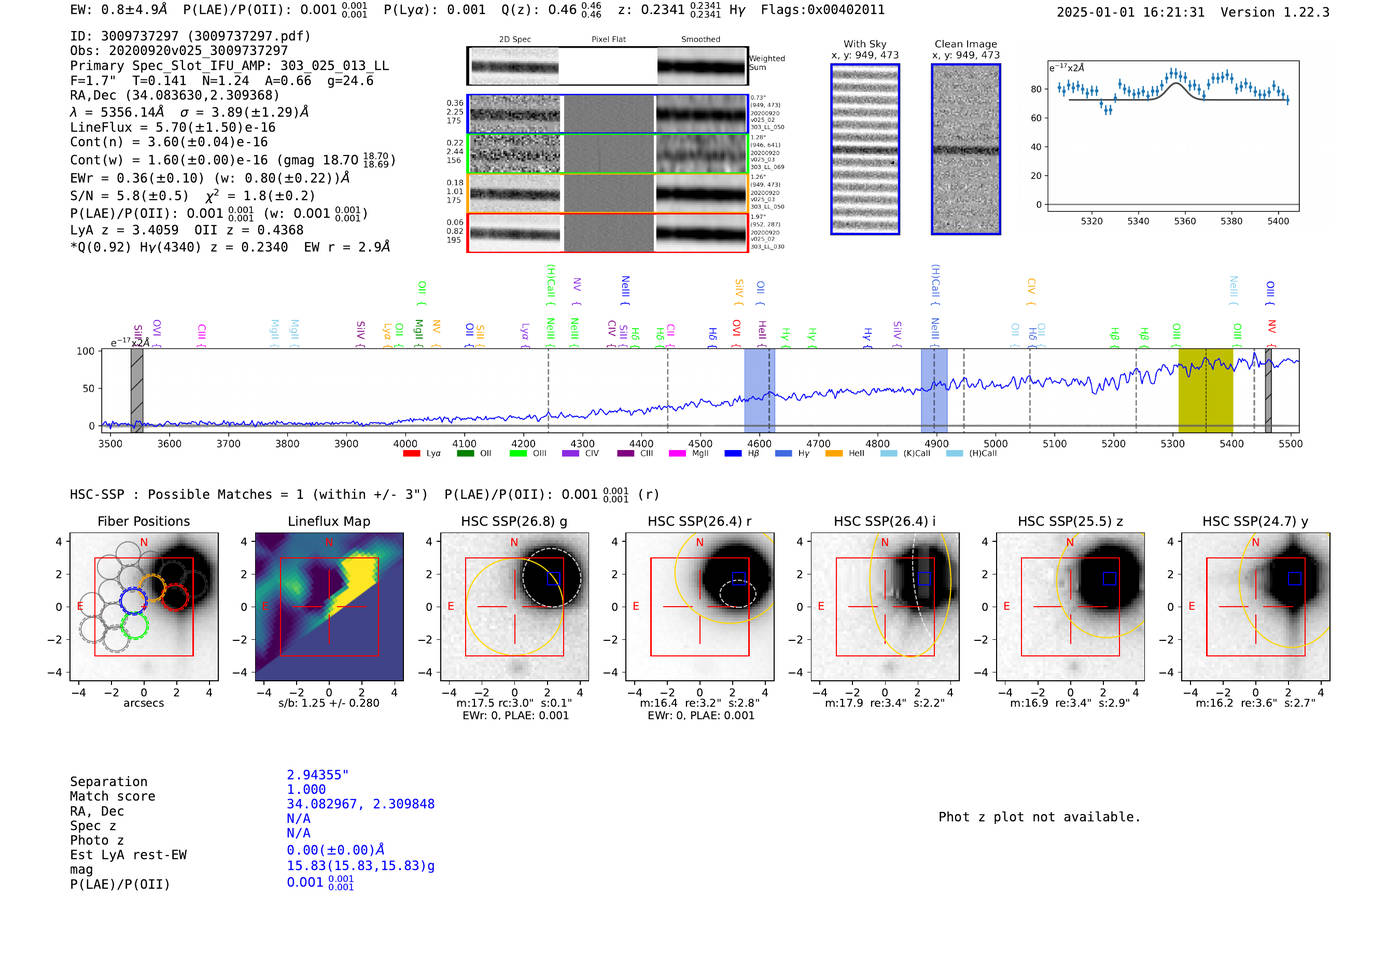The width and height of the screenshot is (1400, 953).
Task: Select the blue-bordered 2D spectrum fiber row
Action: tap(608, 114)
